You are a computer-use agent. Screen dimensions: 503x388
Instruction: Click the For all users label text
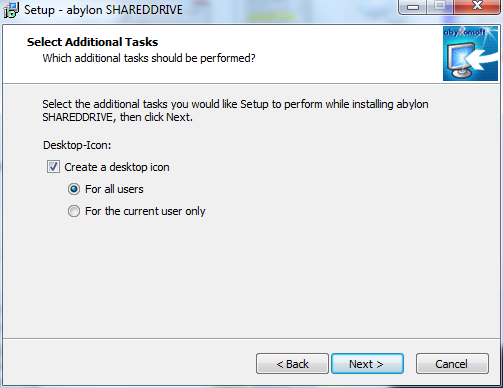[114, 189]
